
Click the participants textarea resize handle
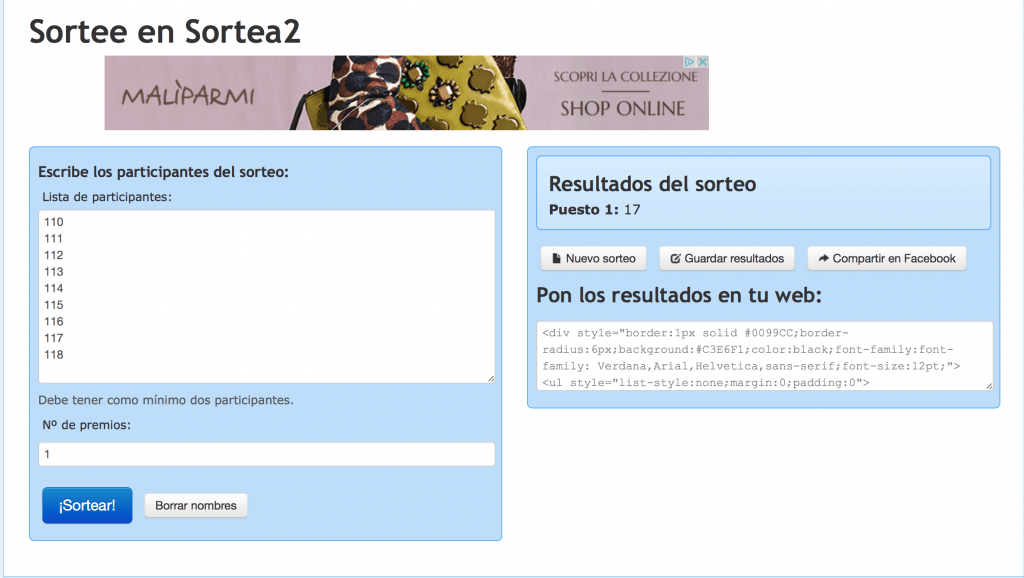(491, 379)
